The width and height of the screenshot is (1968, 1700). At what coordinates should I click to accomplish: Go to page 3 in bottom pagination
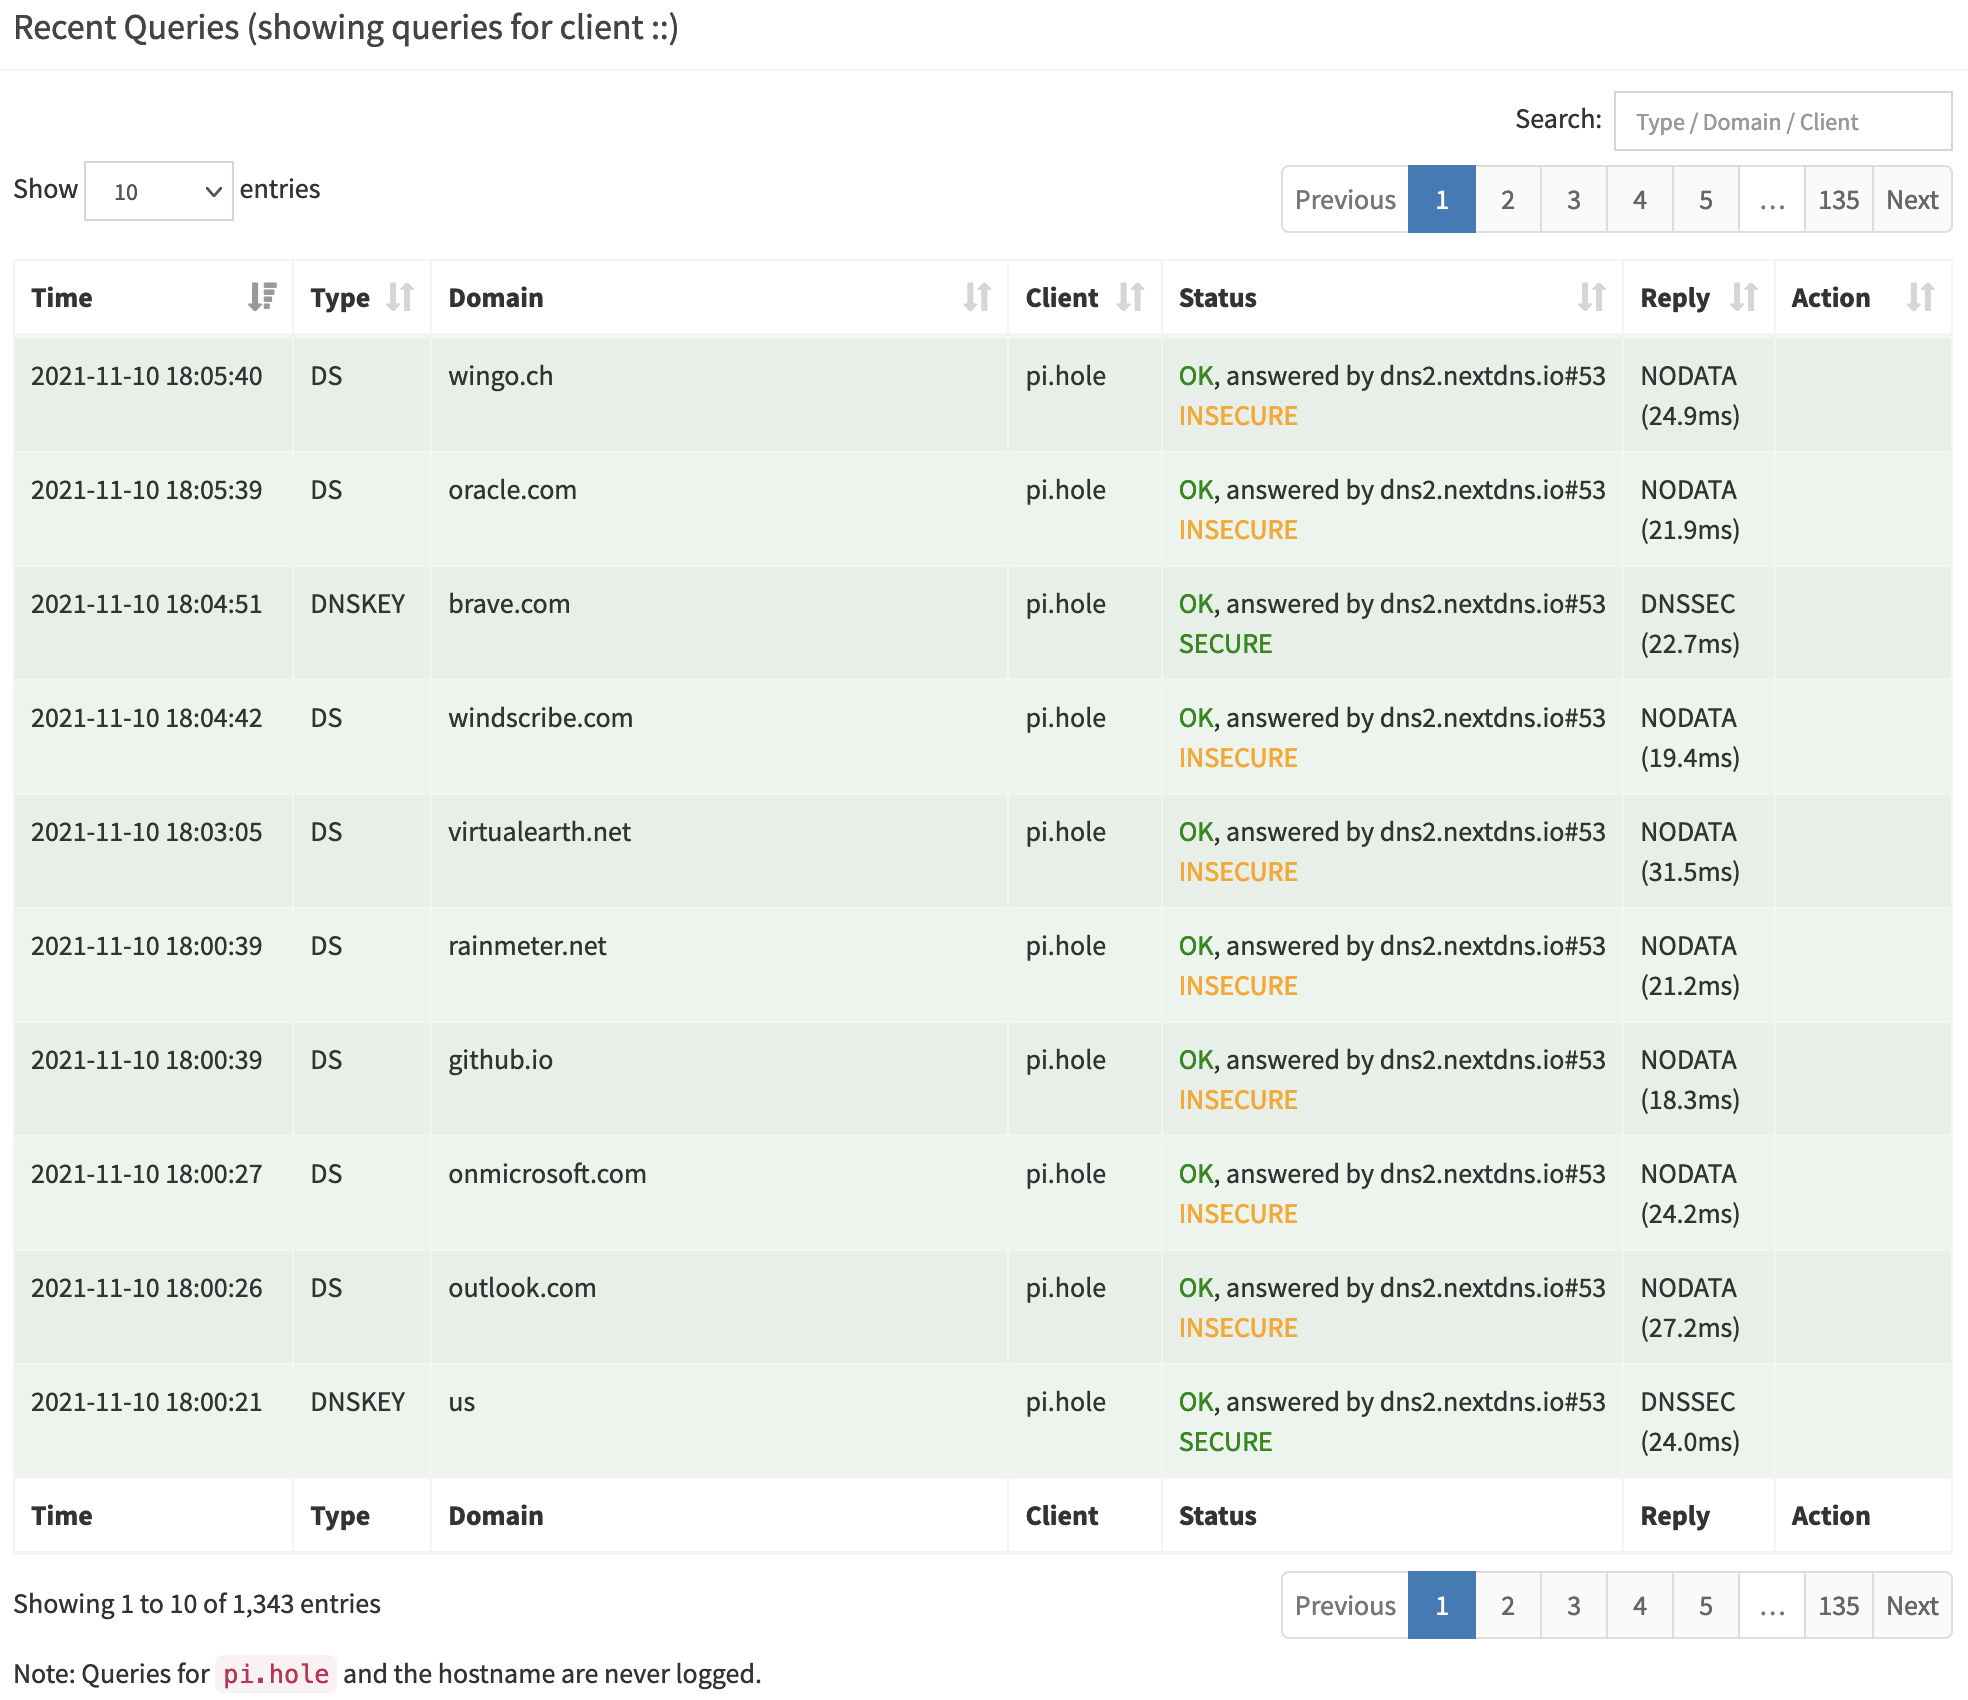(x=1573, y=1605)
